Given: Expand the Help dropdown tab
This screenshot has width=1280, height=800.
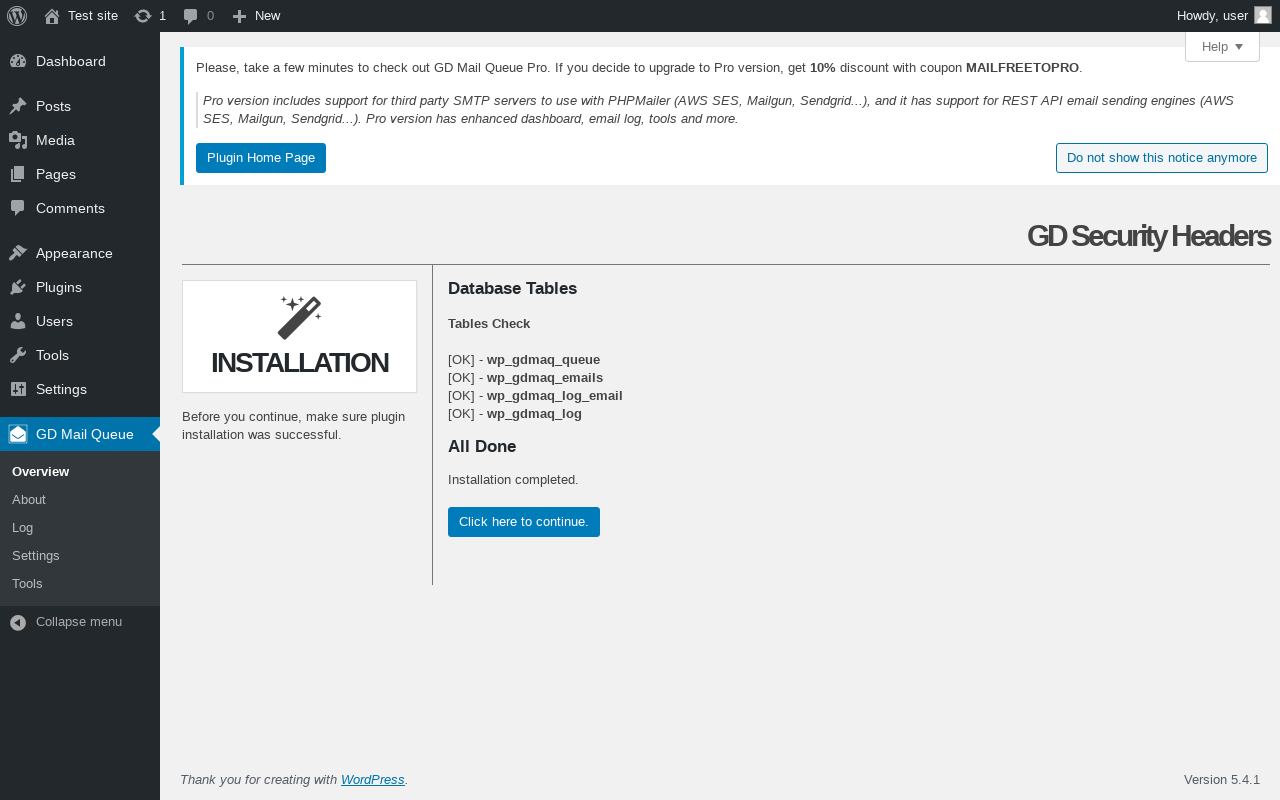Looking at the screenshot, I should pyautogui.click(x=1222, y=47).
